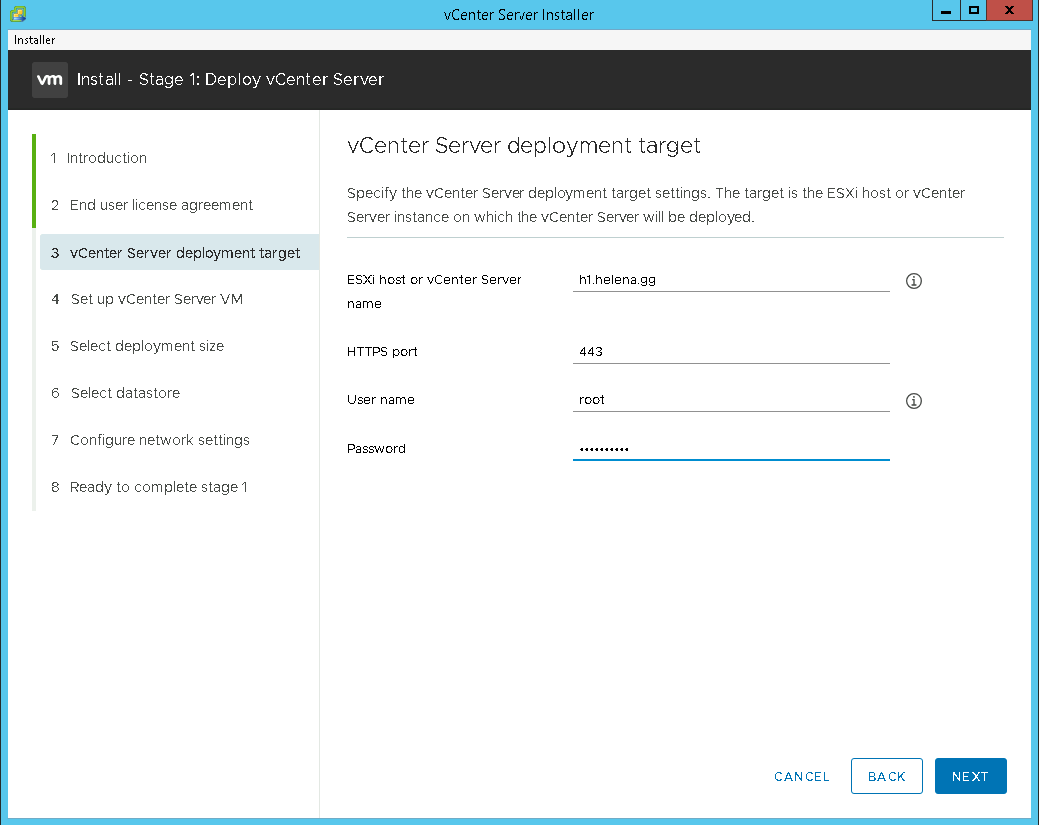Click the ESXi host name input field
This screenshot has height=825, width=1039.
pos(730,280)
